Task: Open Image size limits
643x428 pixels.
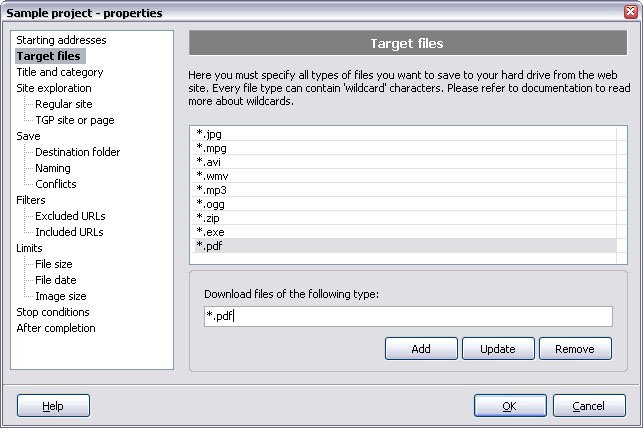Action: [x=61, y=296]
